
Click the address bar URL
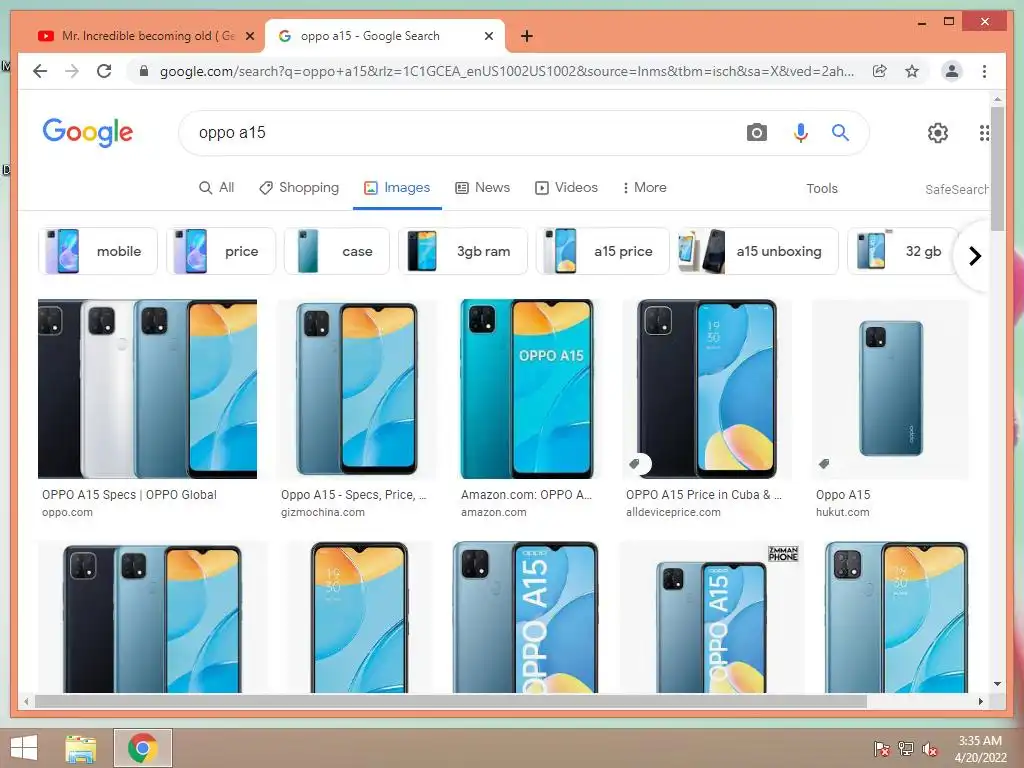(506, 71)
